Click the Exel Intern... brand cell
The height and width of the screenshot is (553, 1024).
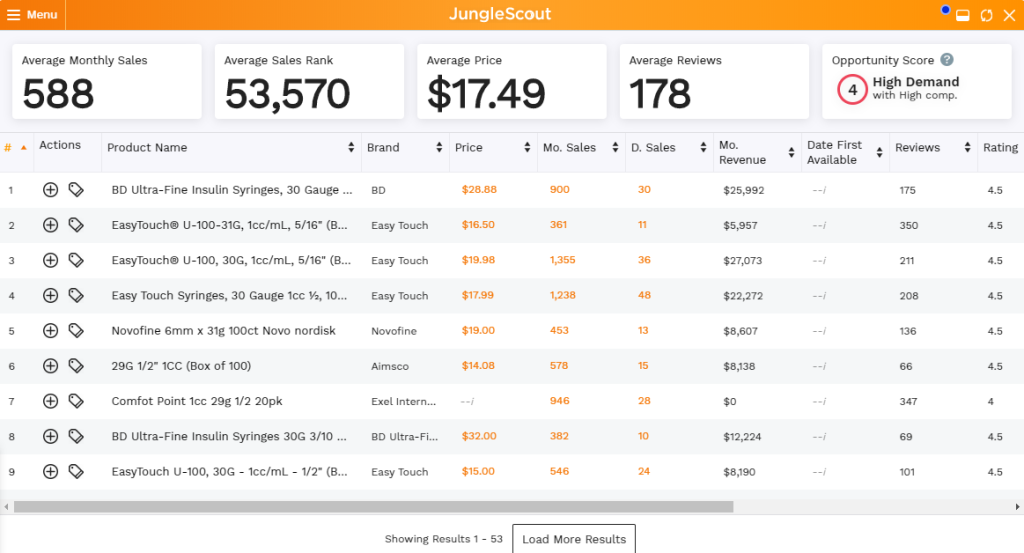[x=404, y=402]
